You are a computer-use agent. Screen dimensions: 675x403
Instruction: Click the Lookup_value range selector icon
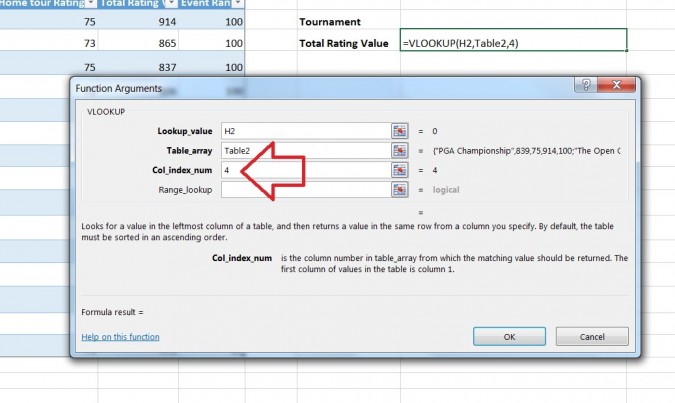coord(399,131)
